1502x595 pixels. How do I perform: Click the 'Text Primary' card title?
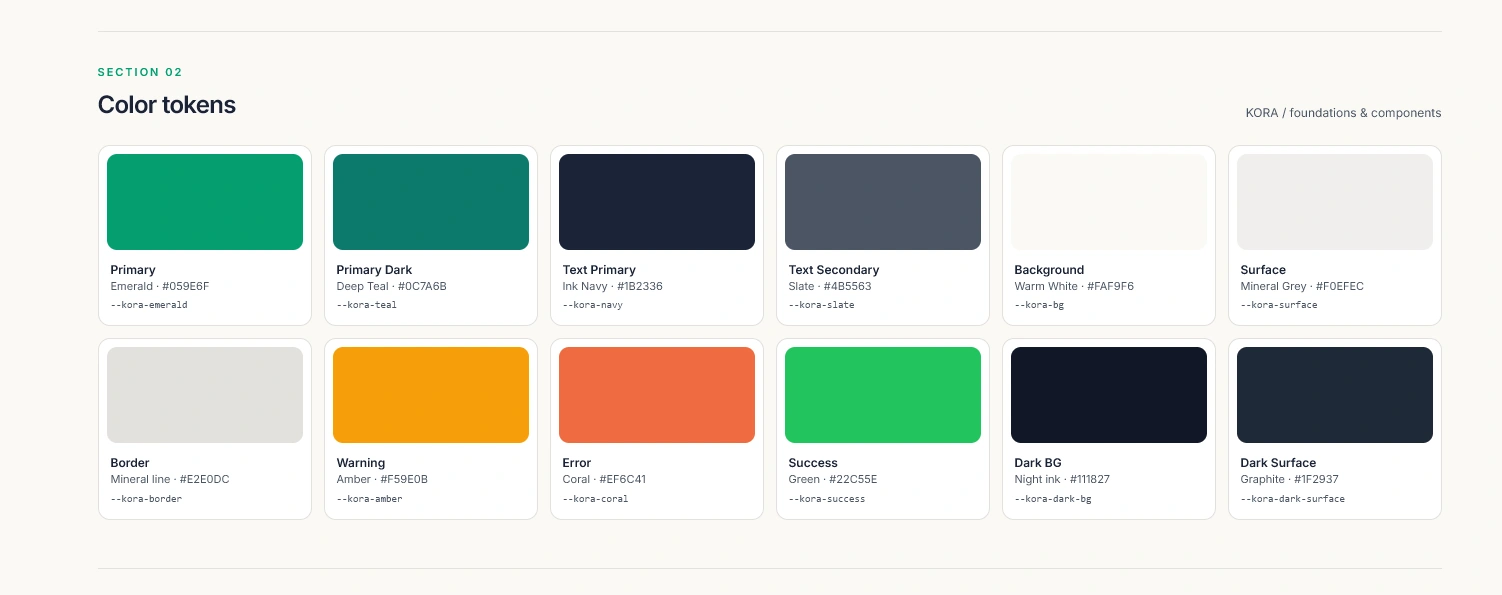599,270
